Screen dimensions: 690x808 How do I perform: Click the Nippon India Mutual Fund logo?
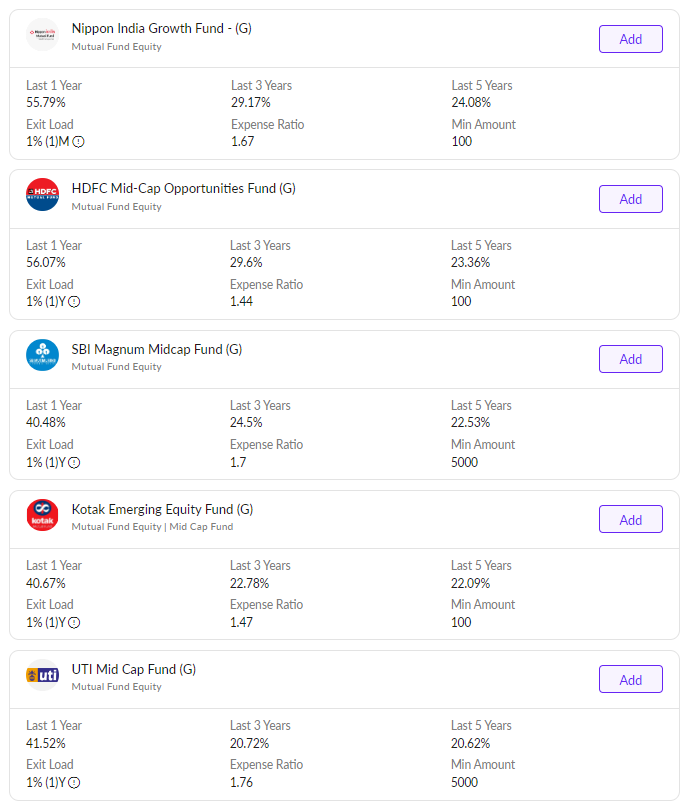tap(43, 35)
